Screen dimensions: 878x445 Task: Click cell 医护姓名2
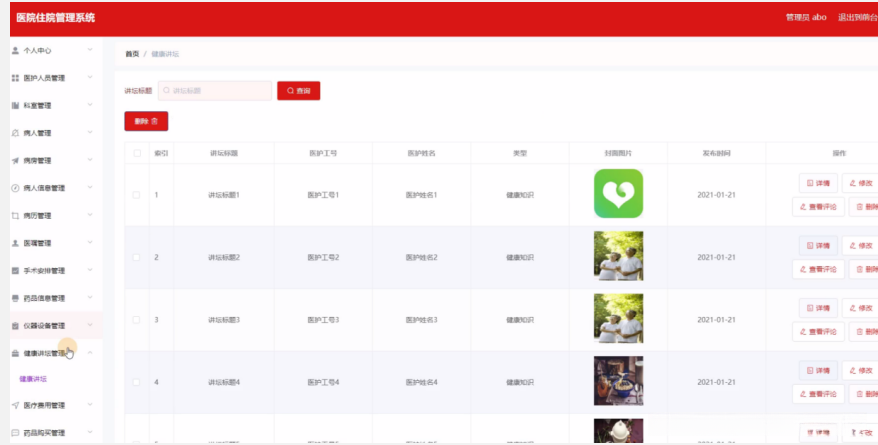(422, 257)
